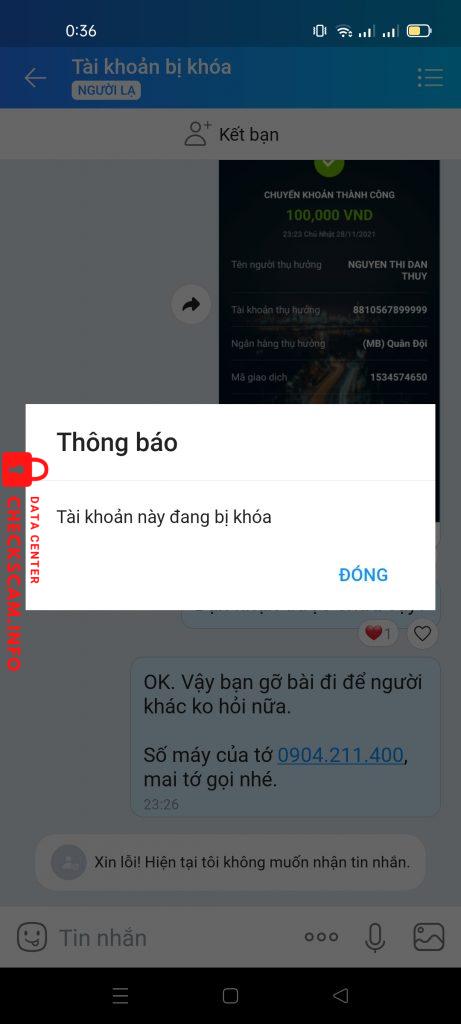Tap the red heart reaction count

coord(377,633)
